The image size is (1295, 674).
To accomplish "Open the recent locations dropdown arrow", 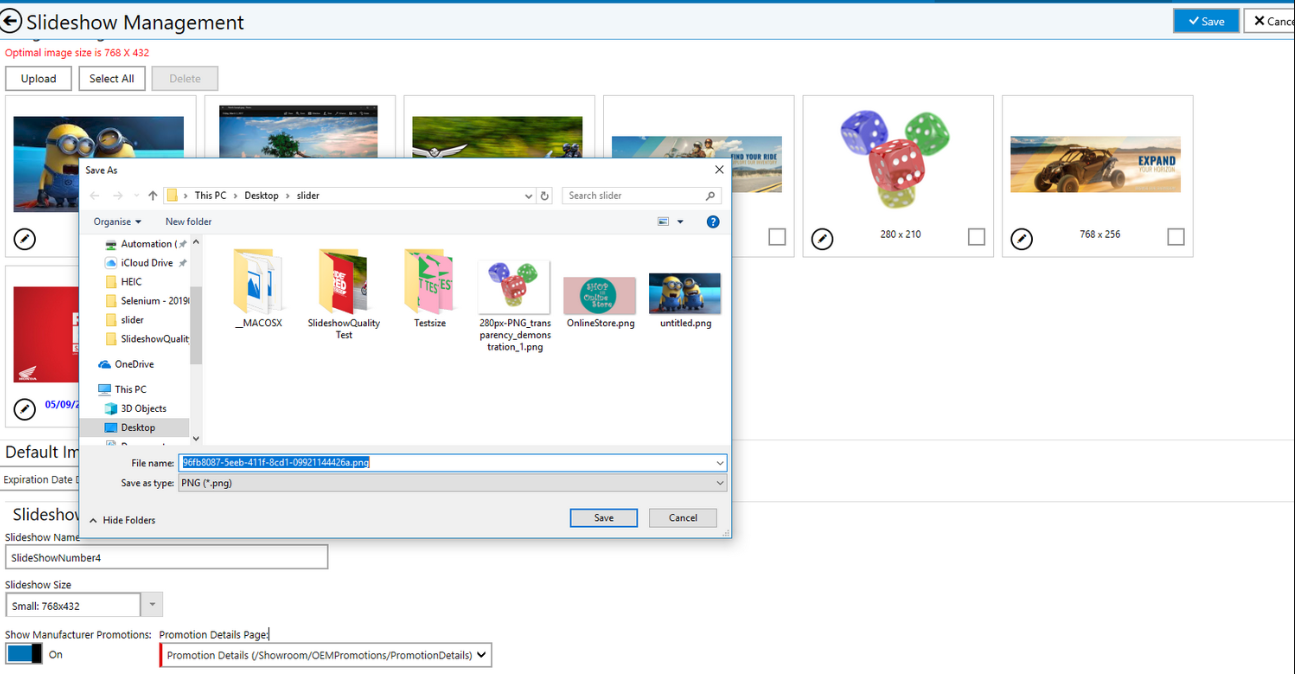I will (x=135, y=196).
